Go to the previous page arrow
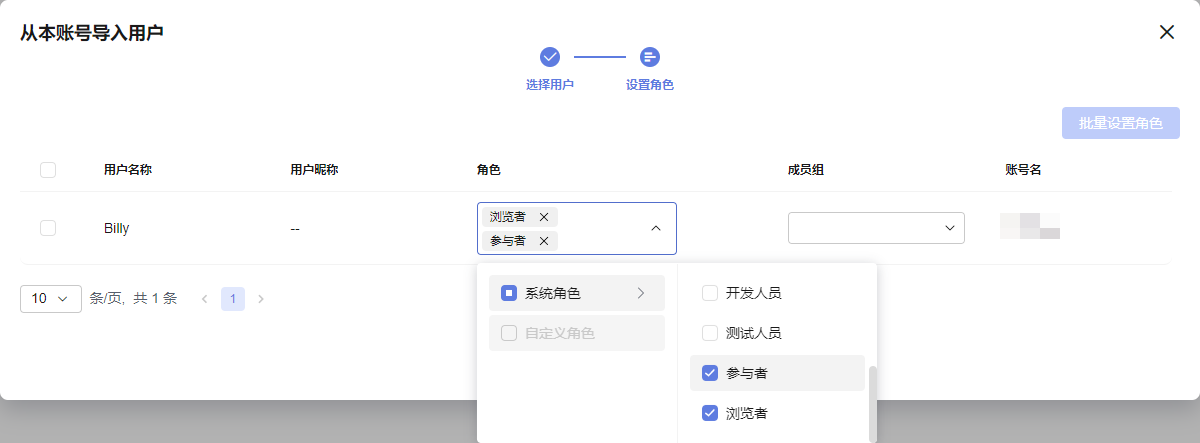 click(x=204, y=299)
